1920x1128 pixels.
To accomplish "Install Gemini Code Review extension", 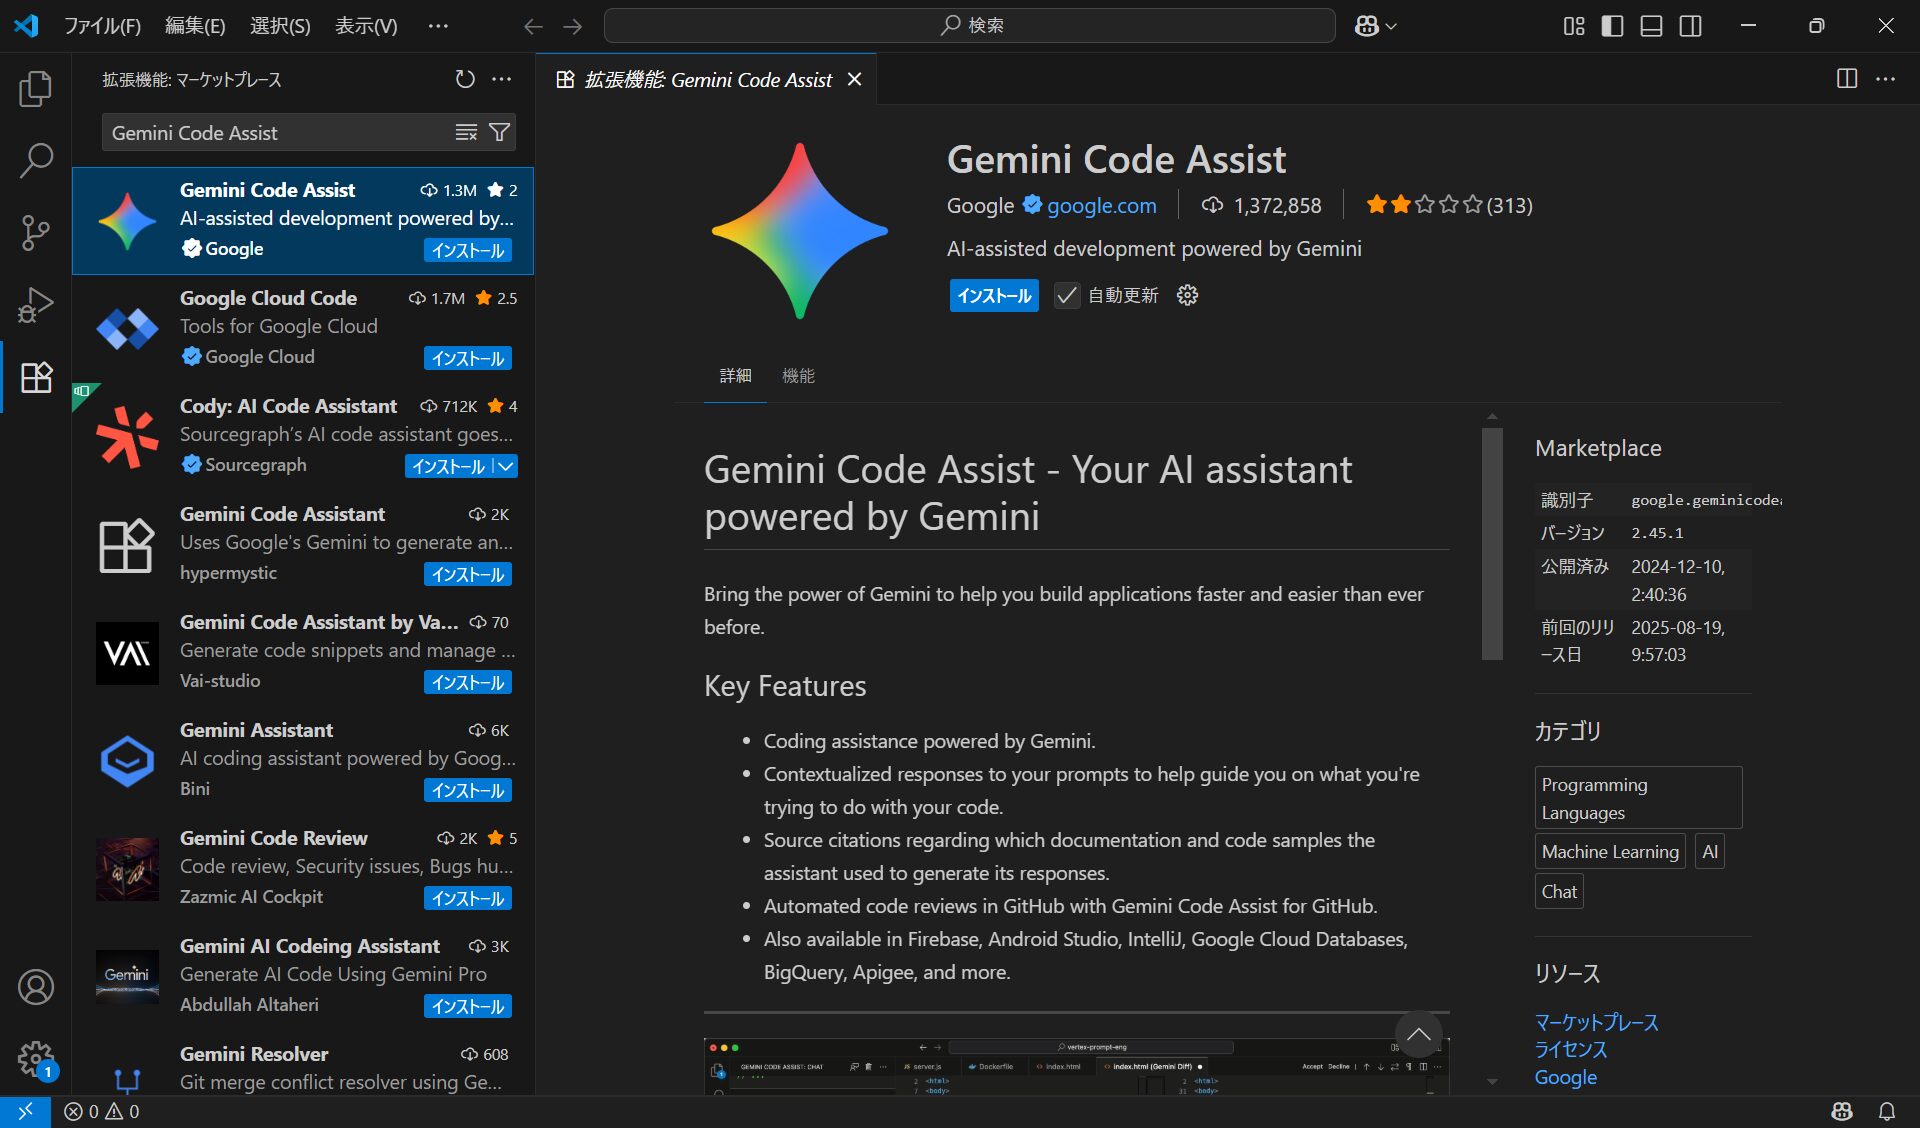I will point(468,898).
